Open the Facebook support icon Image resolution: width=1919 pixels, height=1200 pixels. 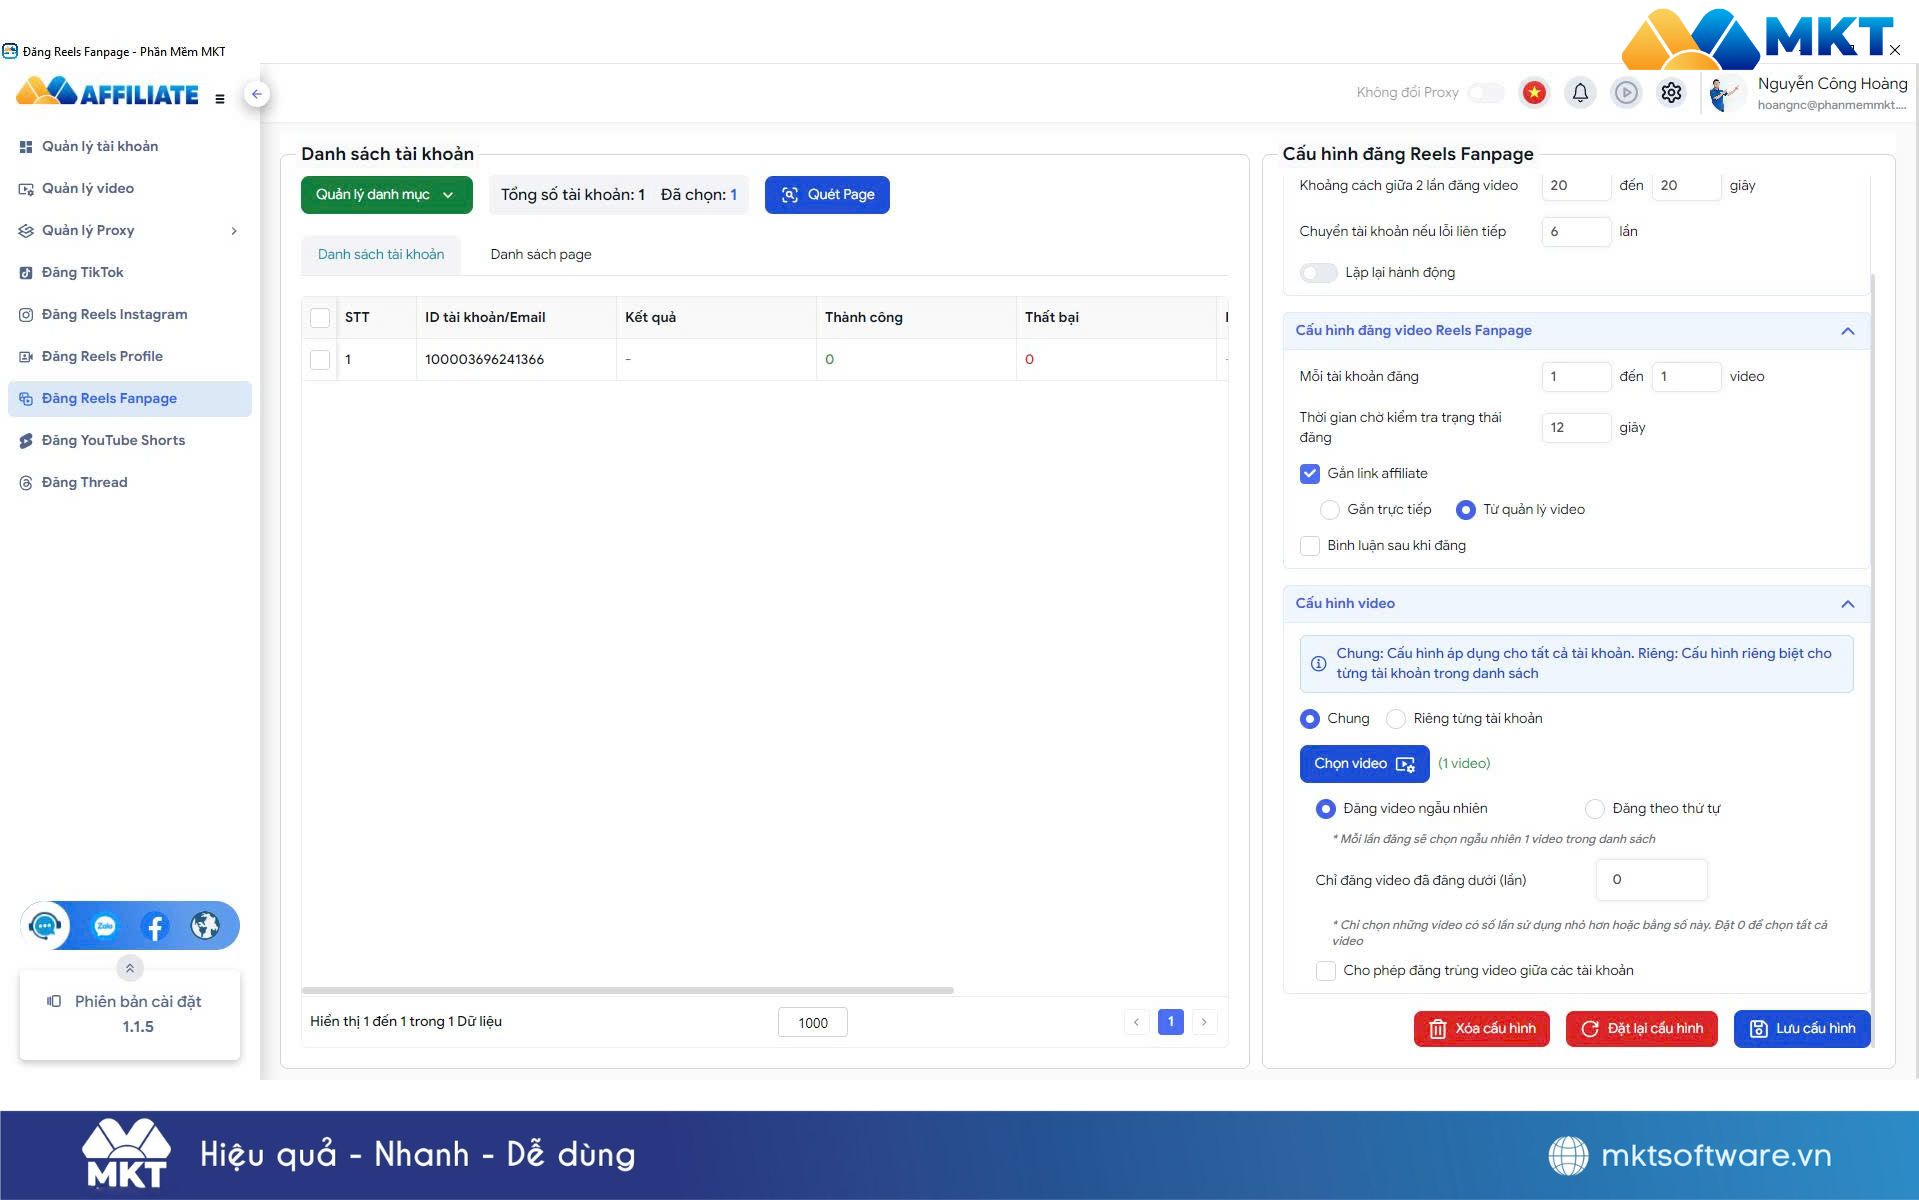pyautogui.click(x=155, y=926)
